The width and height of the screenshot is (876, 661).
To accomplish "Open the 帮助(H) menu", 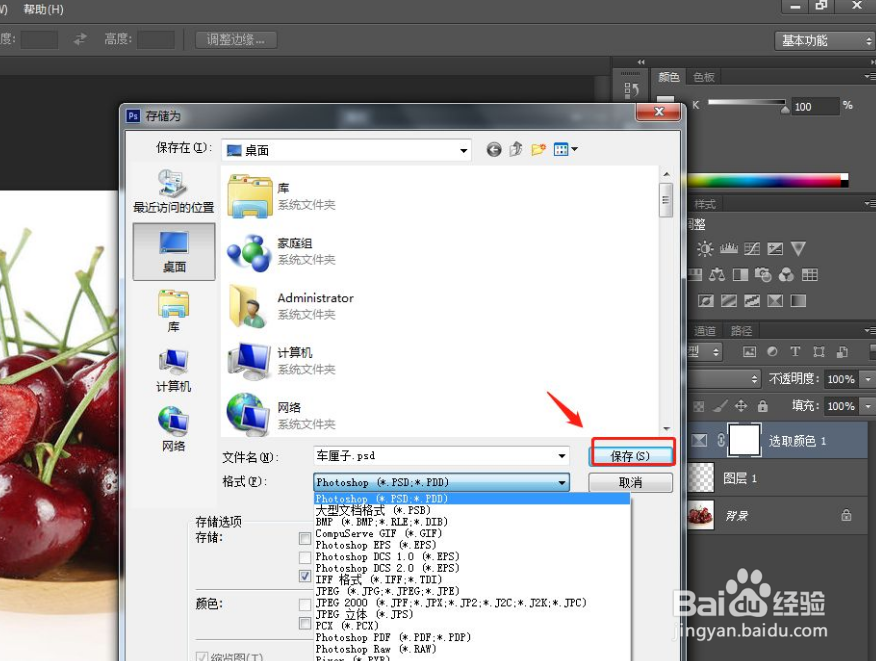I will click(43, 9).
